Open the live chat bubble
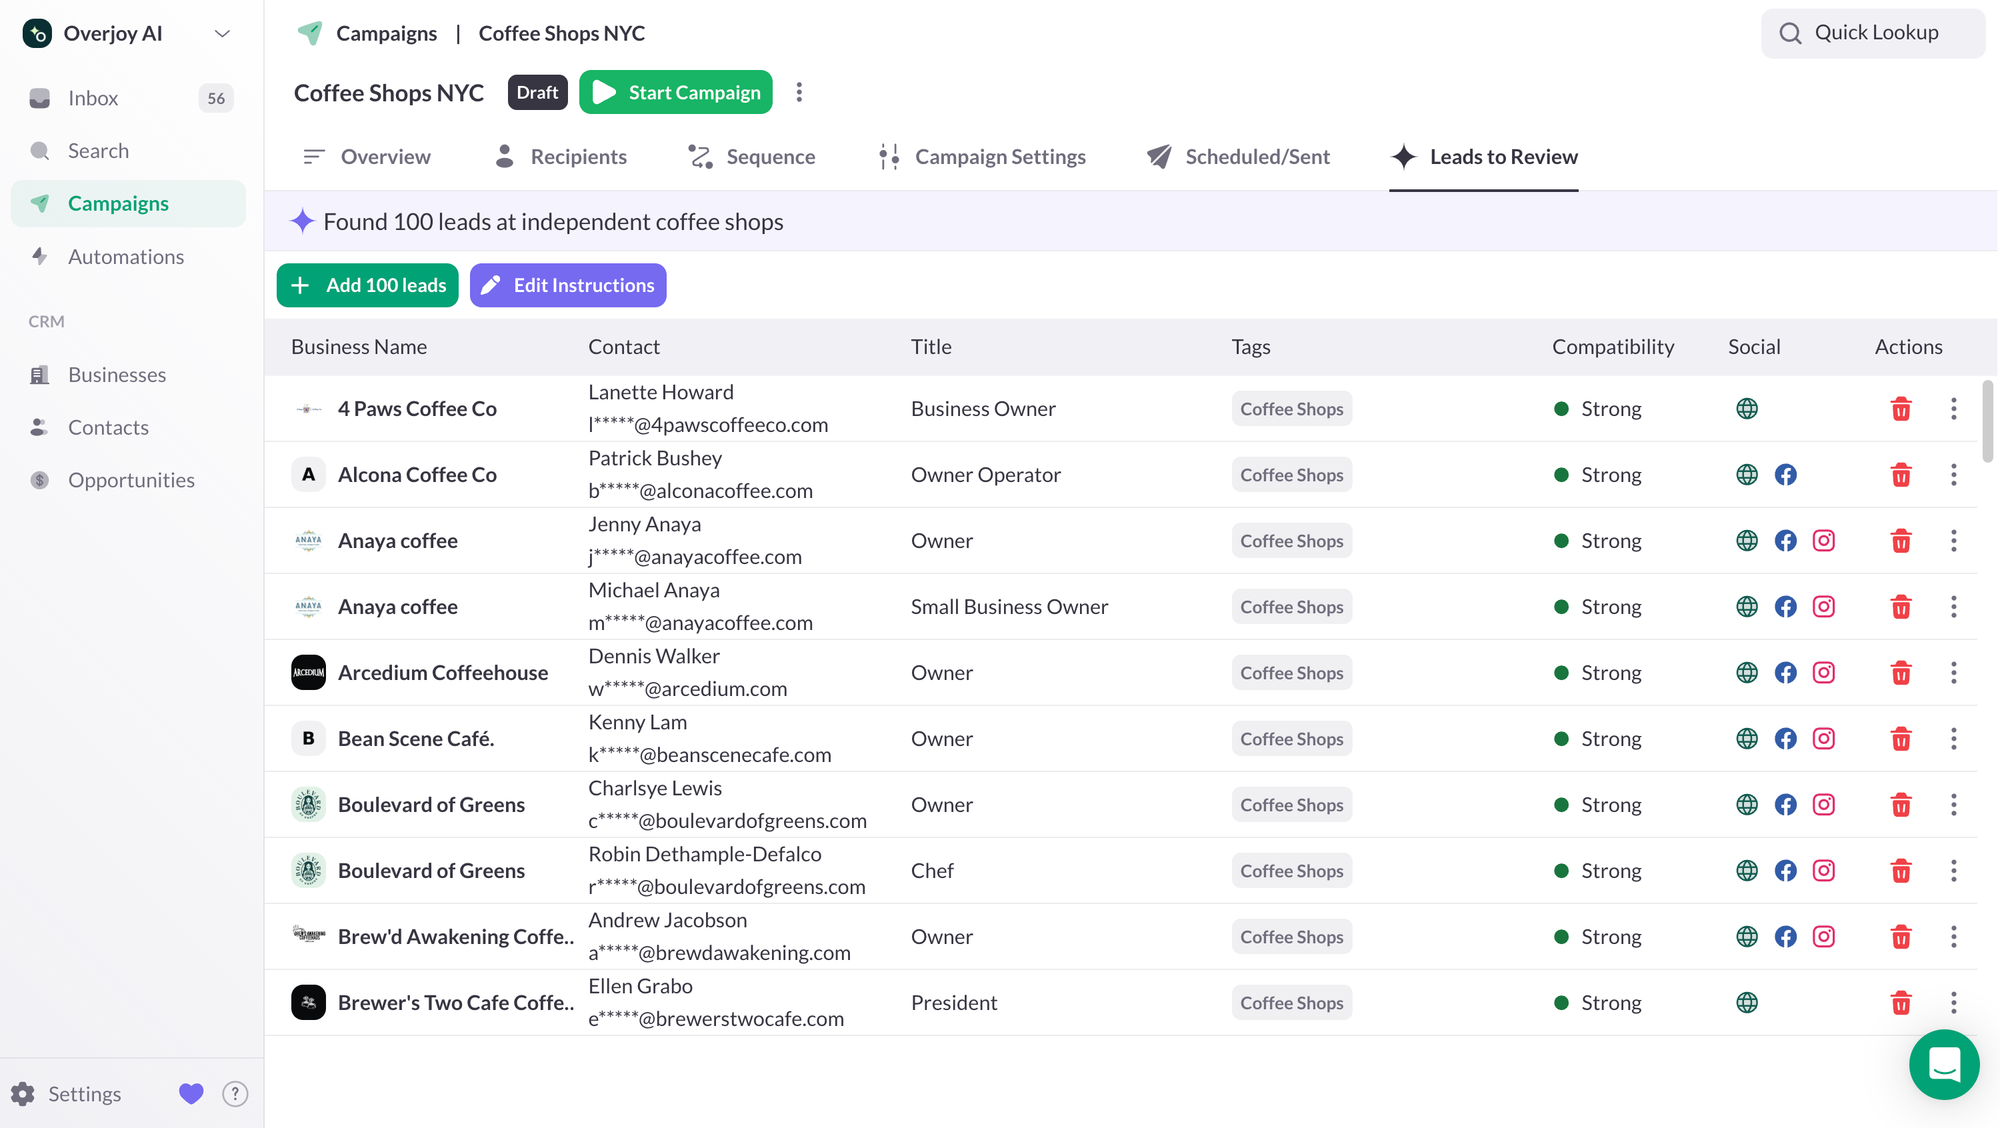This screenshot has width=2000, height=1128. point(1943,1065)
